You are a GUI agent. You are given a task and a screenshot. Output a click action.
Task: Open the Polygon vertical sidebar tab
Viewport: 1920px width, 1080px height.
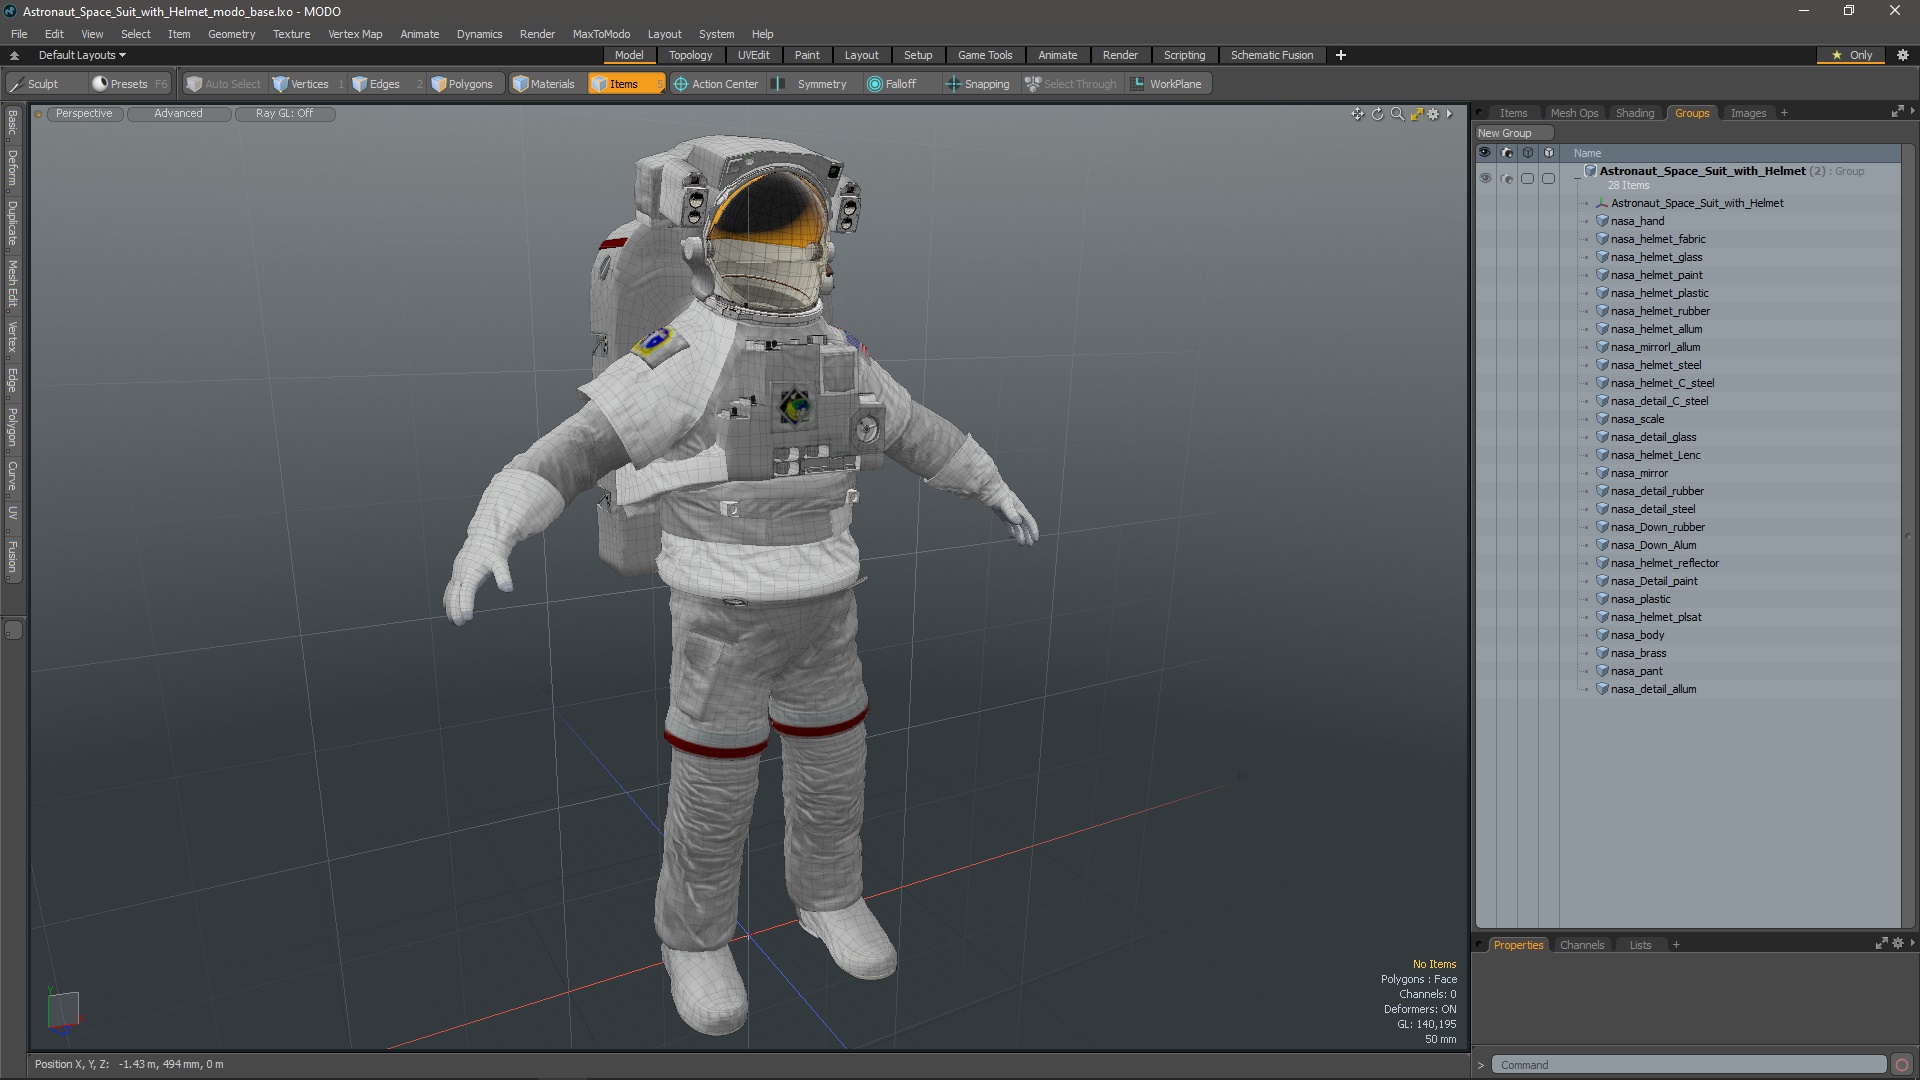12,428
